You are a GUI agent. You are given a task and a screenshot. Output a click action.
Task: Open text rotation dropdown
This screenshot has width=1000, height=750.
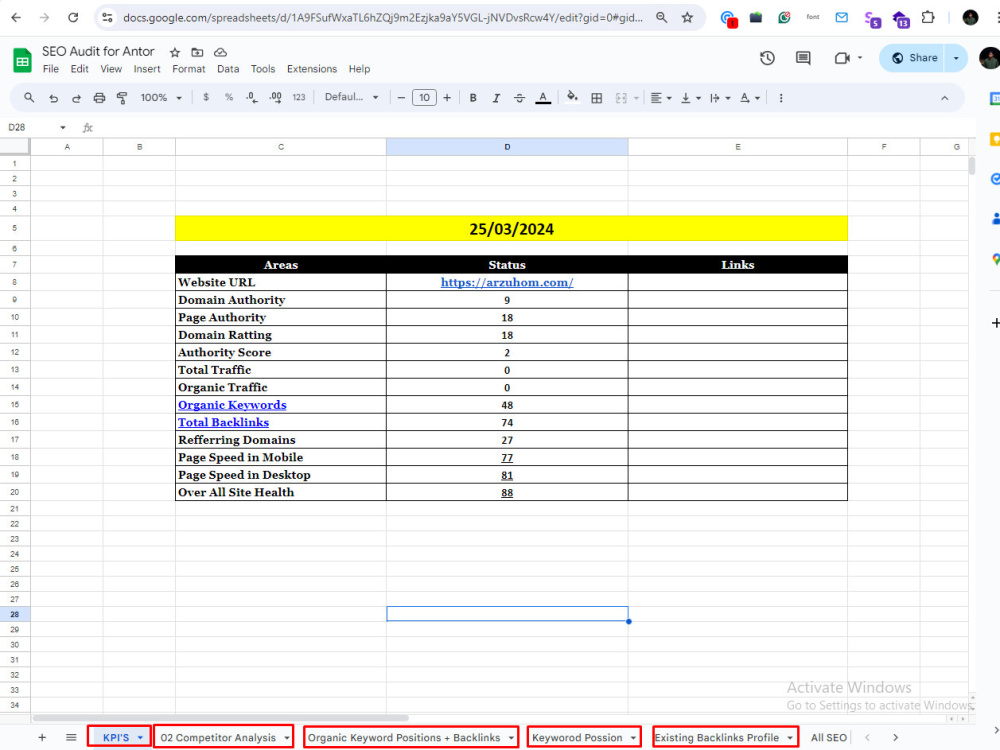pos(749,98)
